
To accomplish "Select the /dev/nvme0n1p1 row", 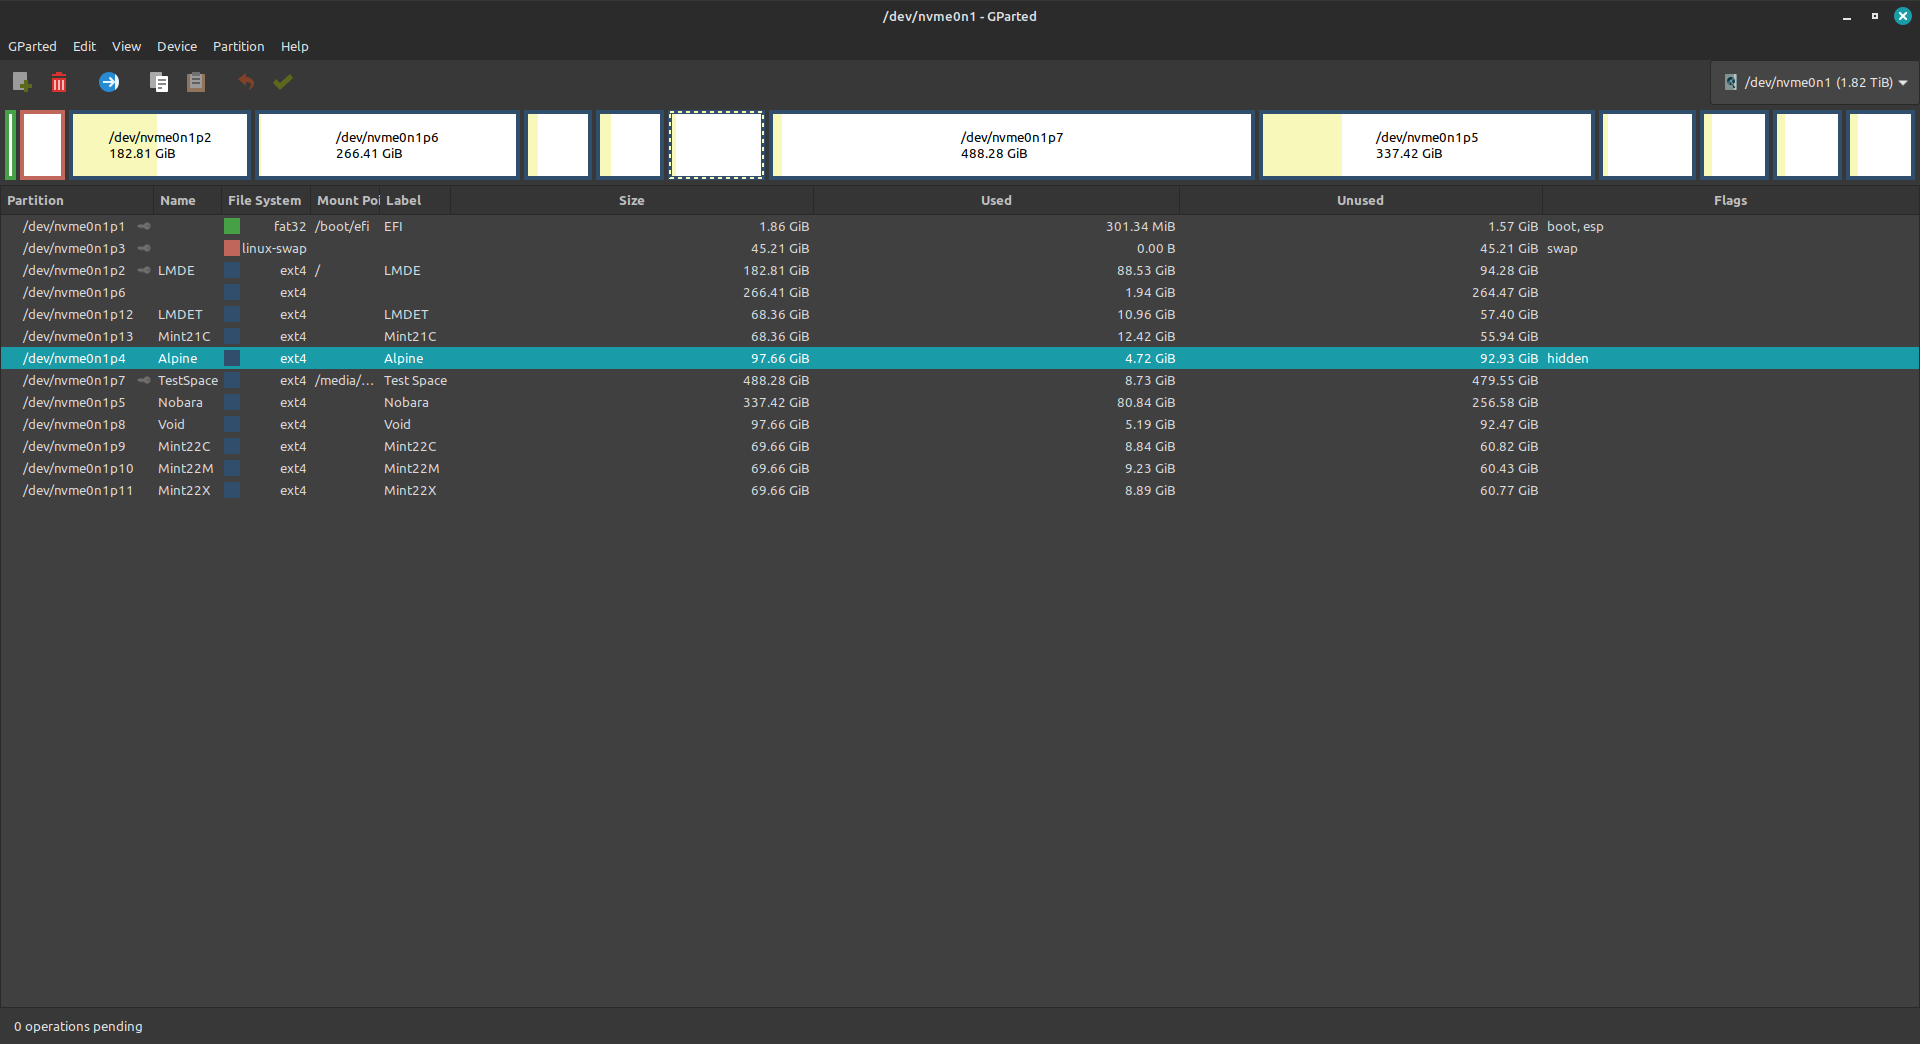I will [960, 226].
